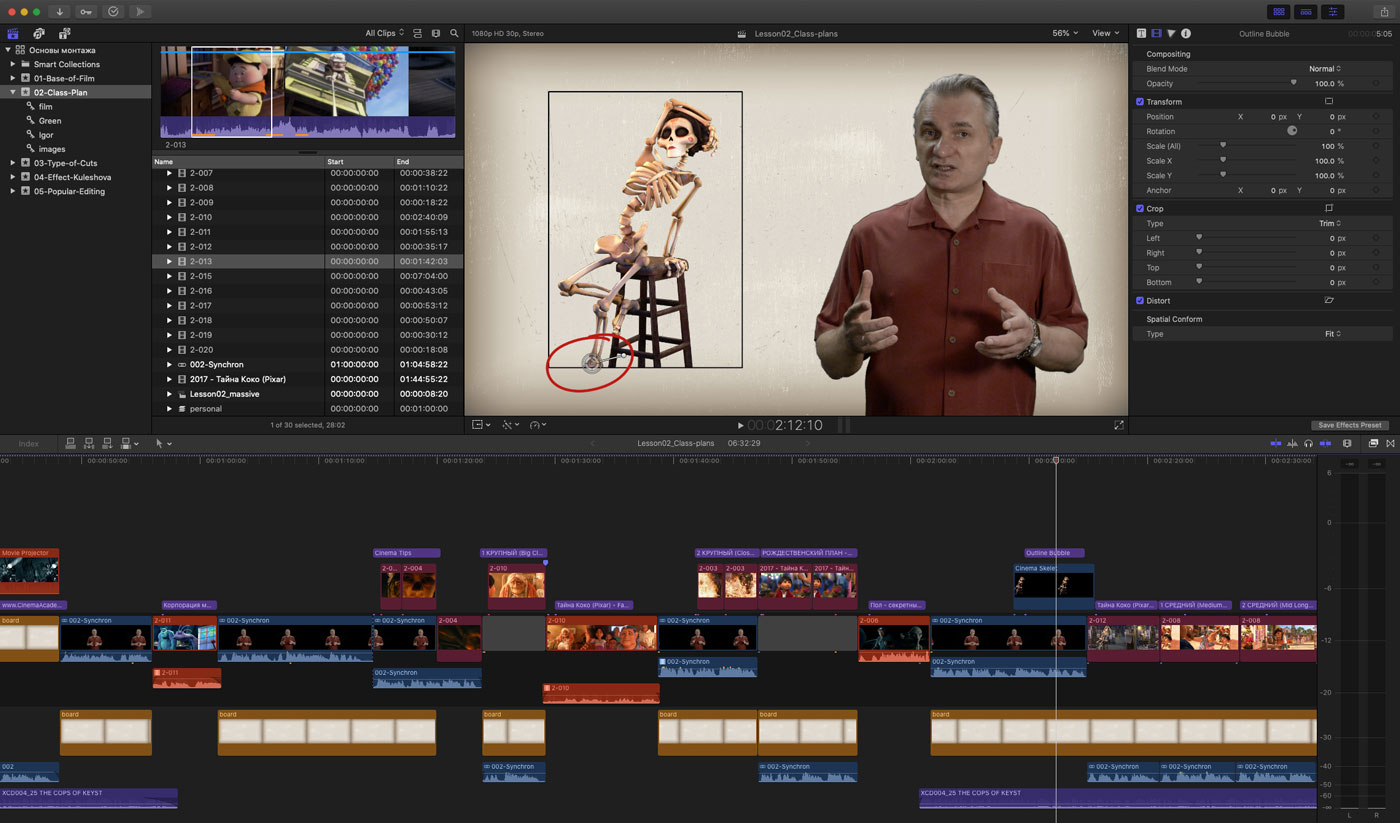Open the Background Tasks checkmark button
The width and height of the screenshot is (1400, 823).
point(113,11)
